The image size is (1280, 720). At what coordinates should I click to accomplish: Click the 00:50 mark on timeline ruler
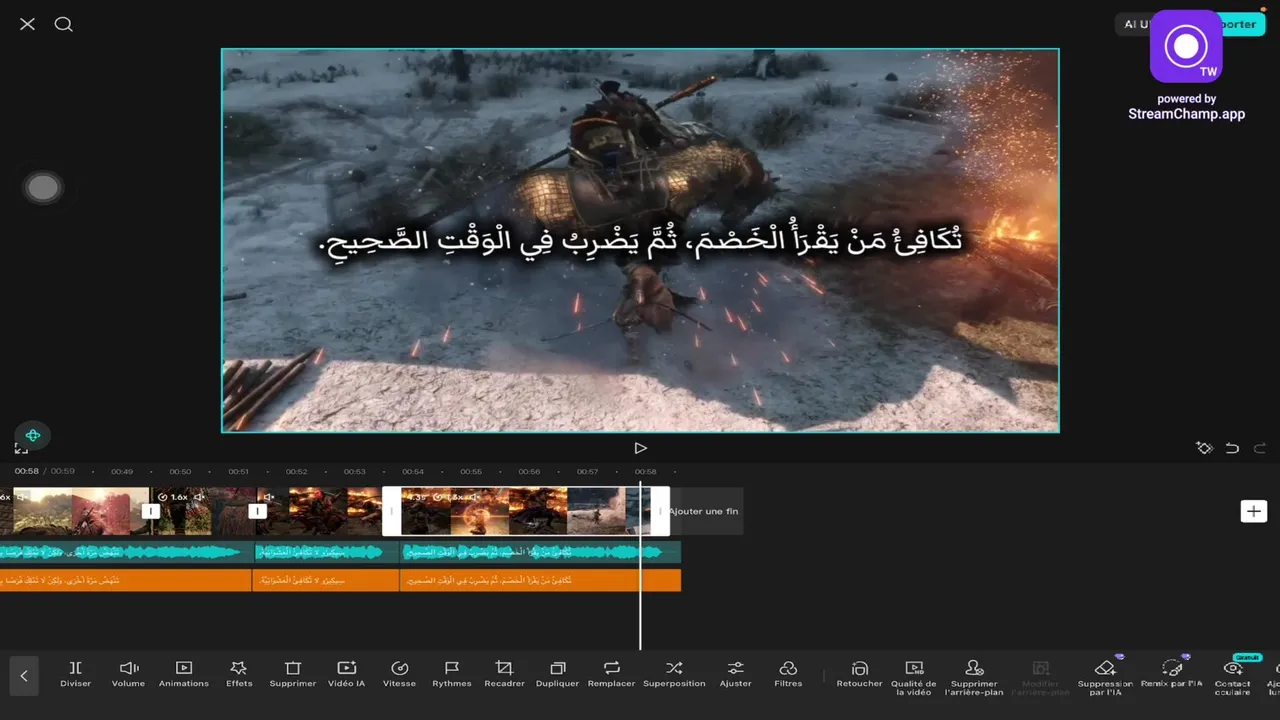(180, 471)
